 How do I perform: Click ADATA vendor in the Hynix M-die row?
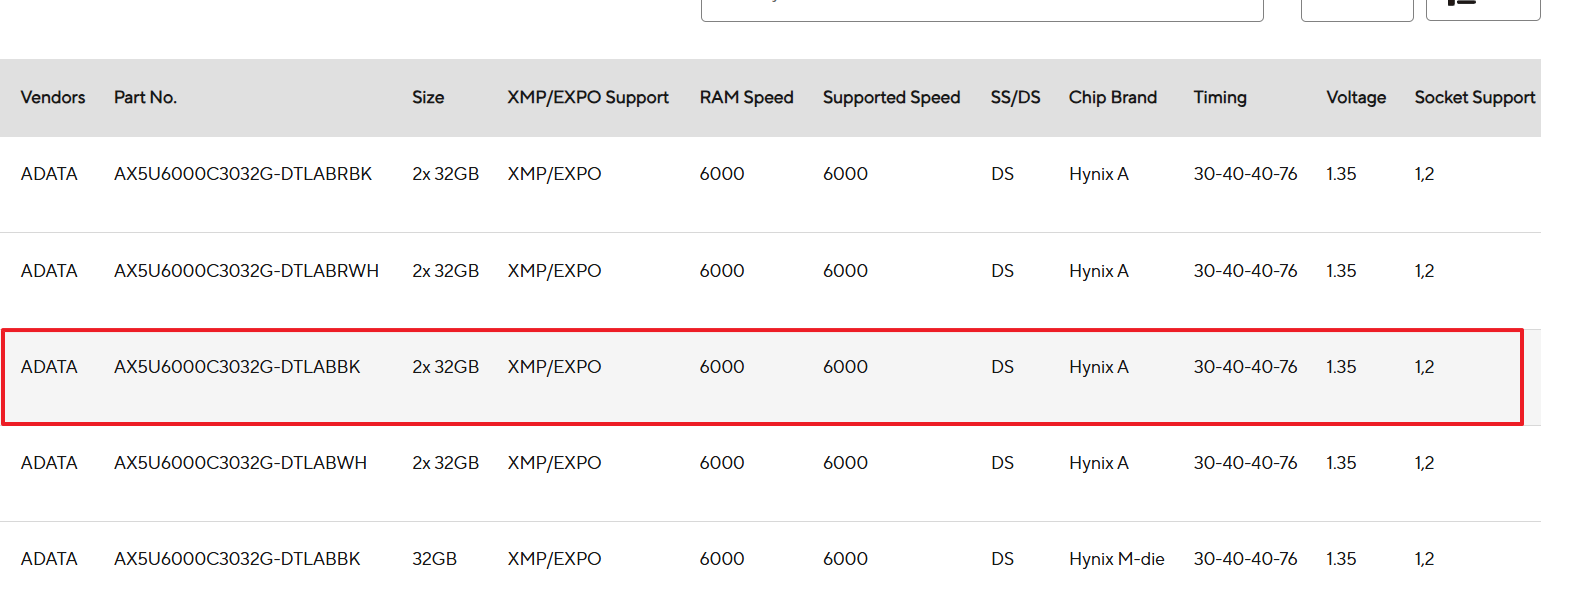[49, 559]
